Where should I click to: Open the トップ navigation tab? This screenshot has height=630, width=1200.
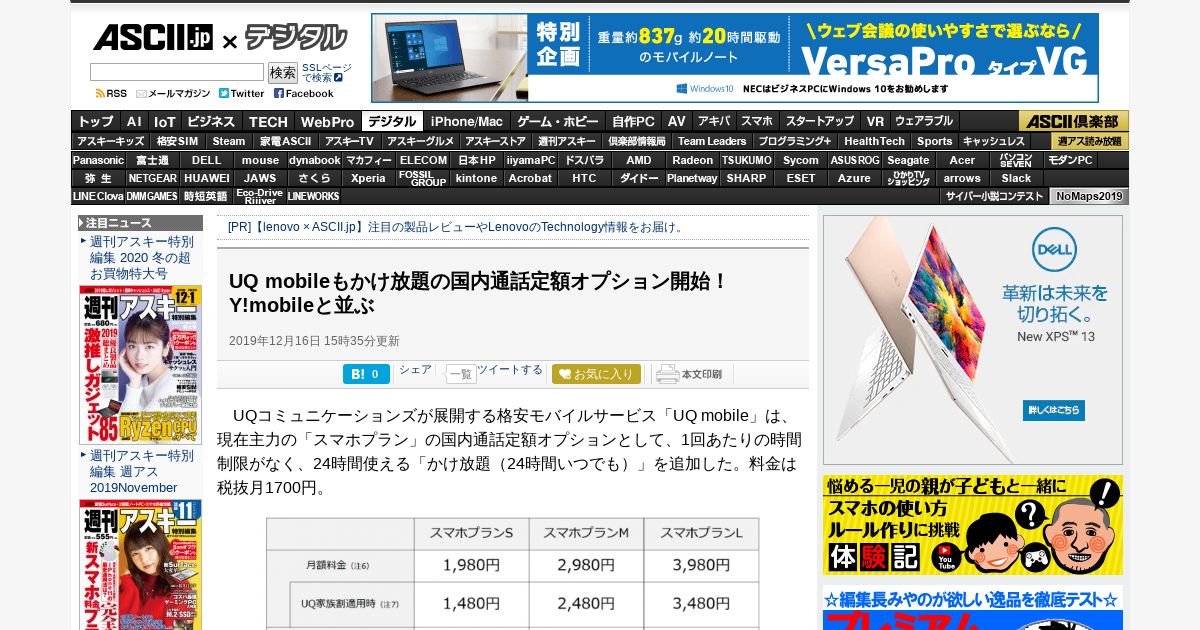pos(96,121)
